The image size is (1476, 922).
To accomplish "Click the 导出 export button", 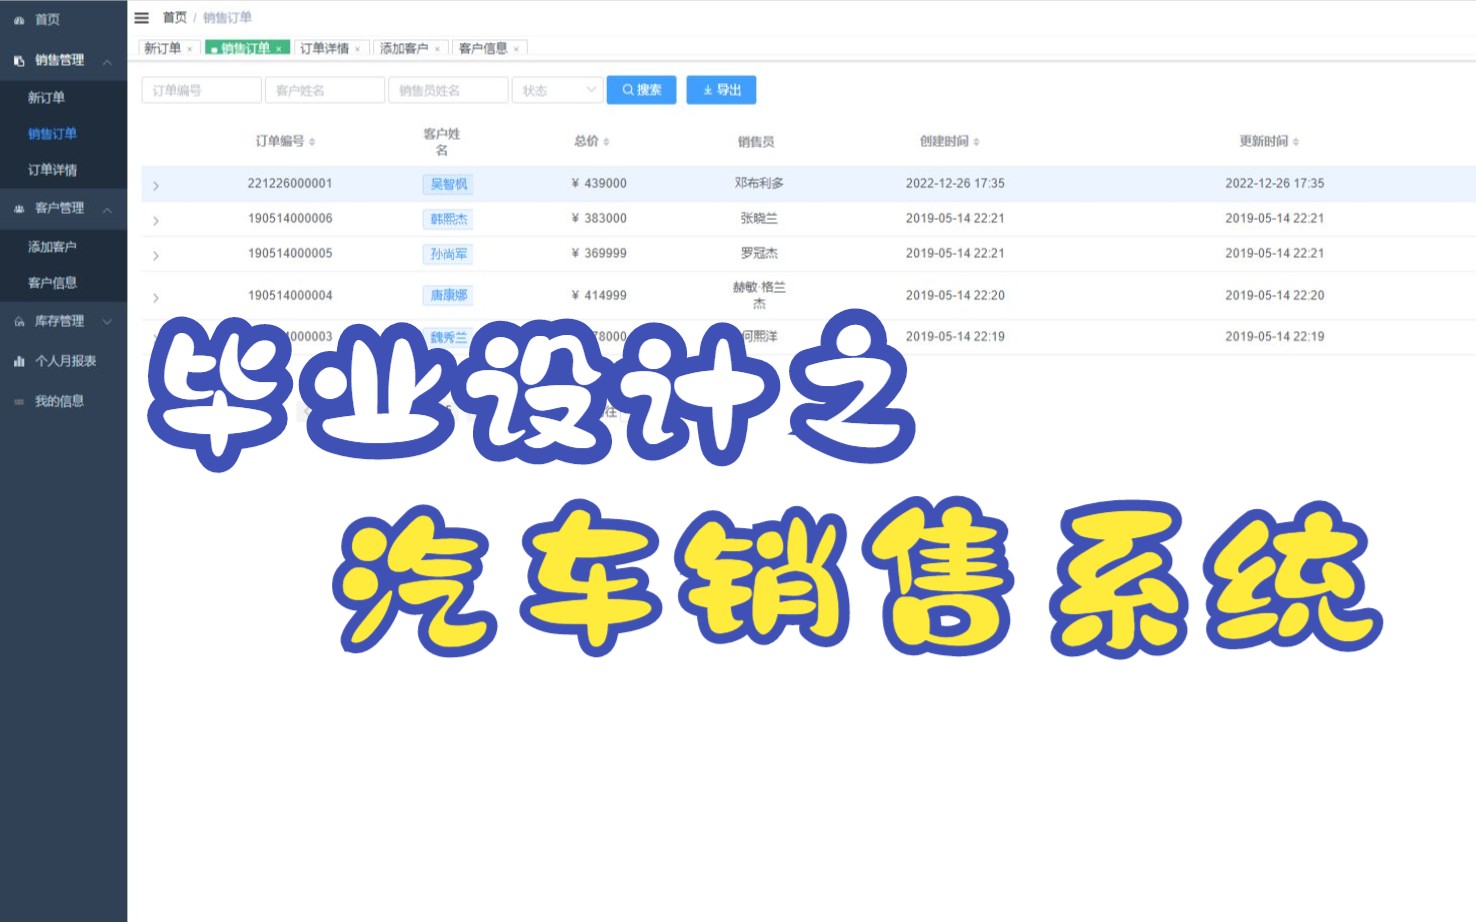I will (721, 90).
